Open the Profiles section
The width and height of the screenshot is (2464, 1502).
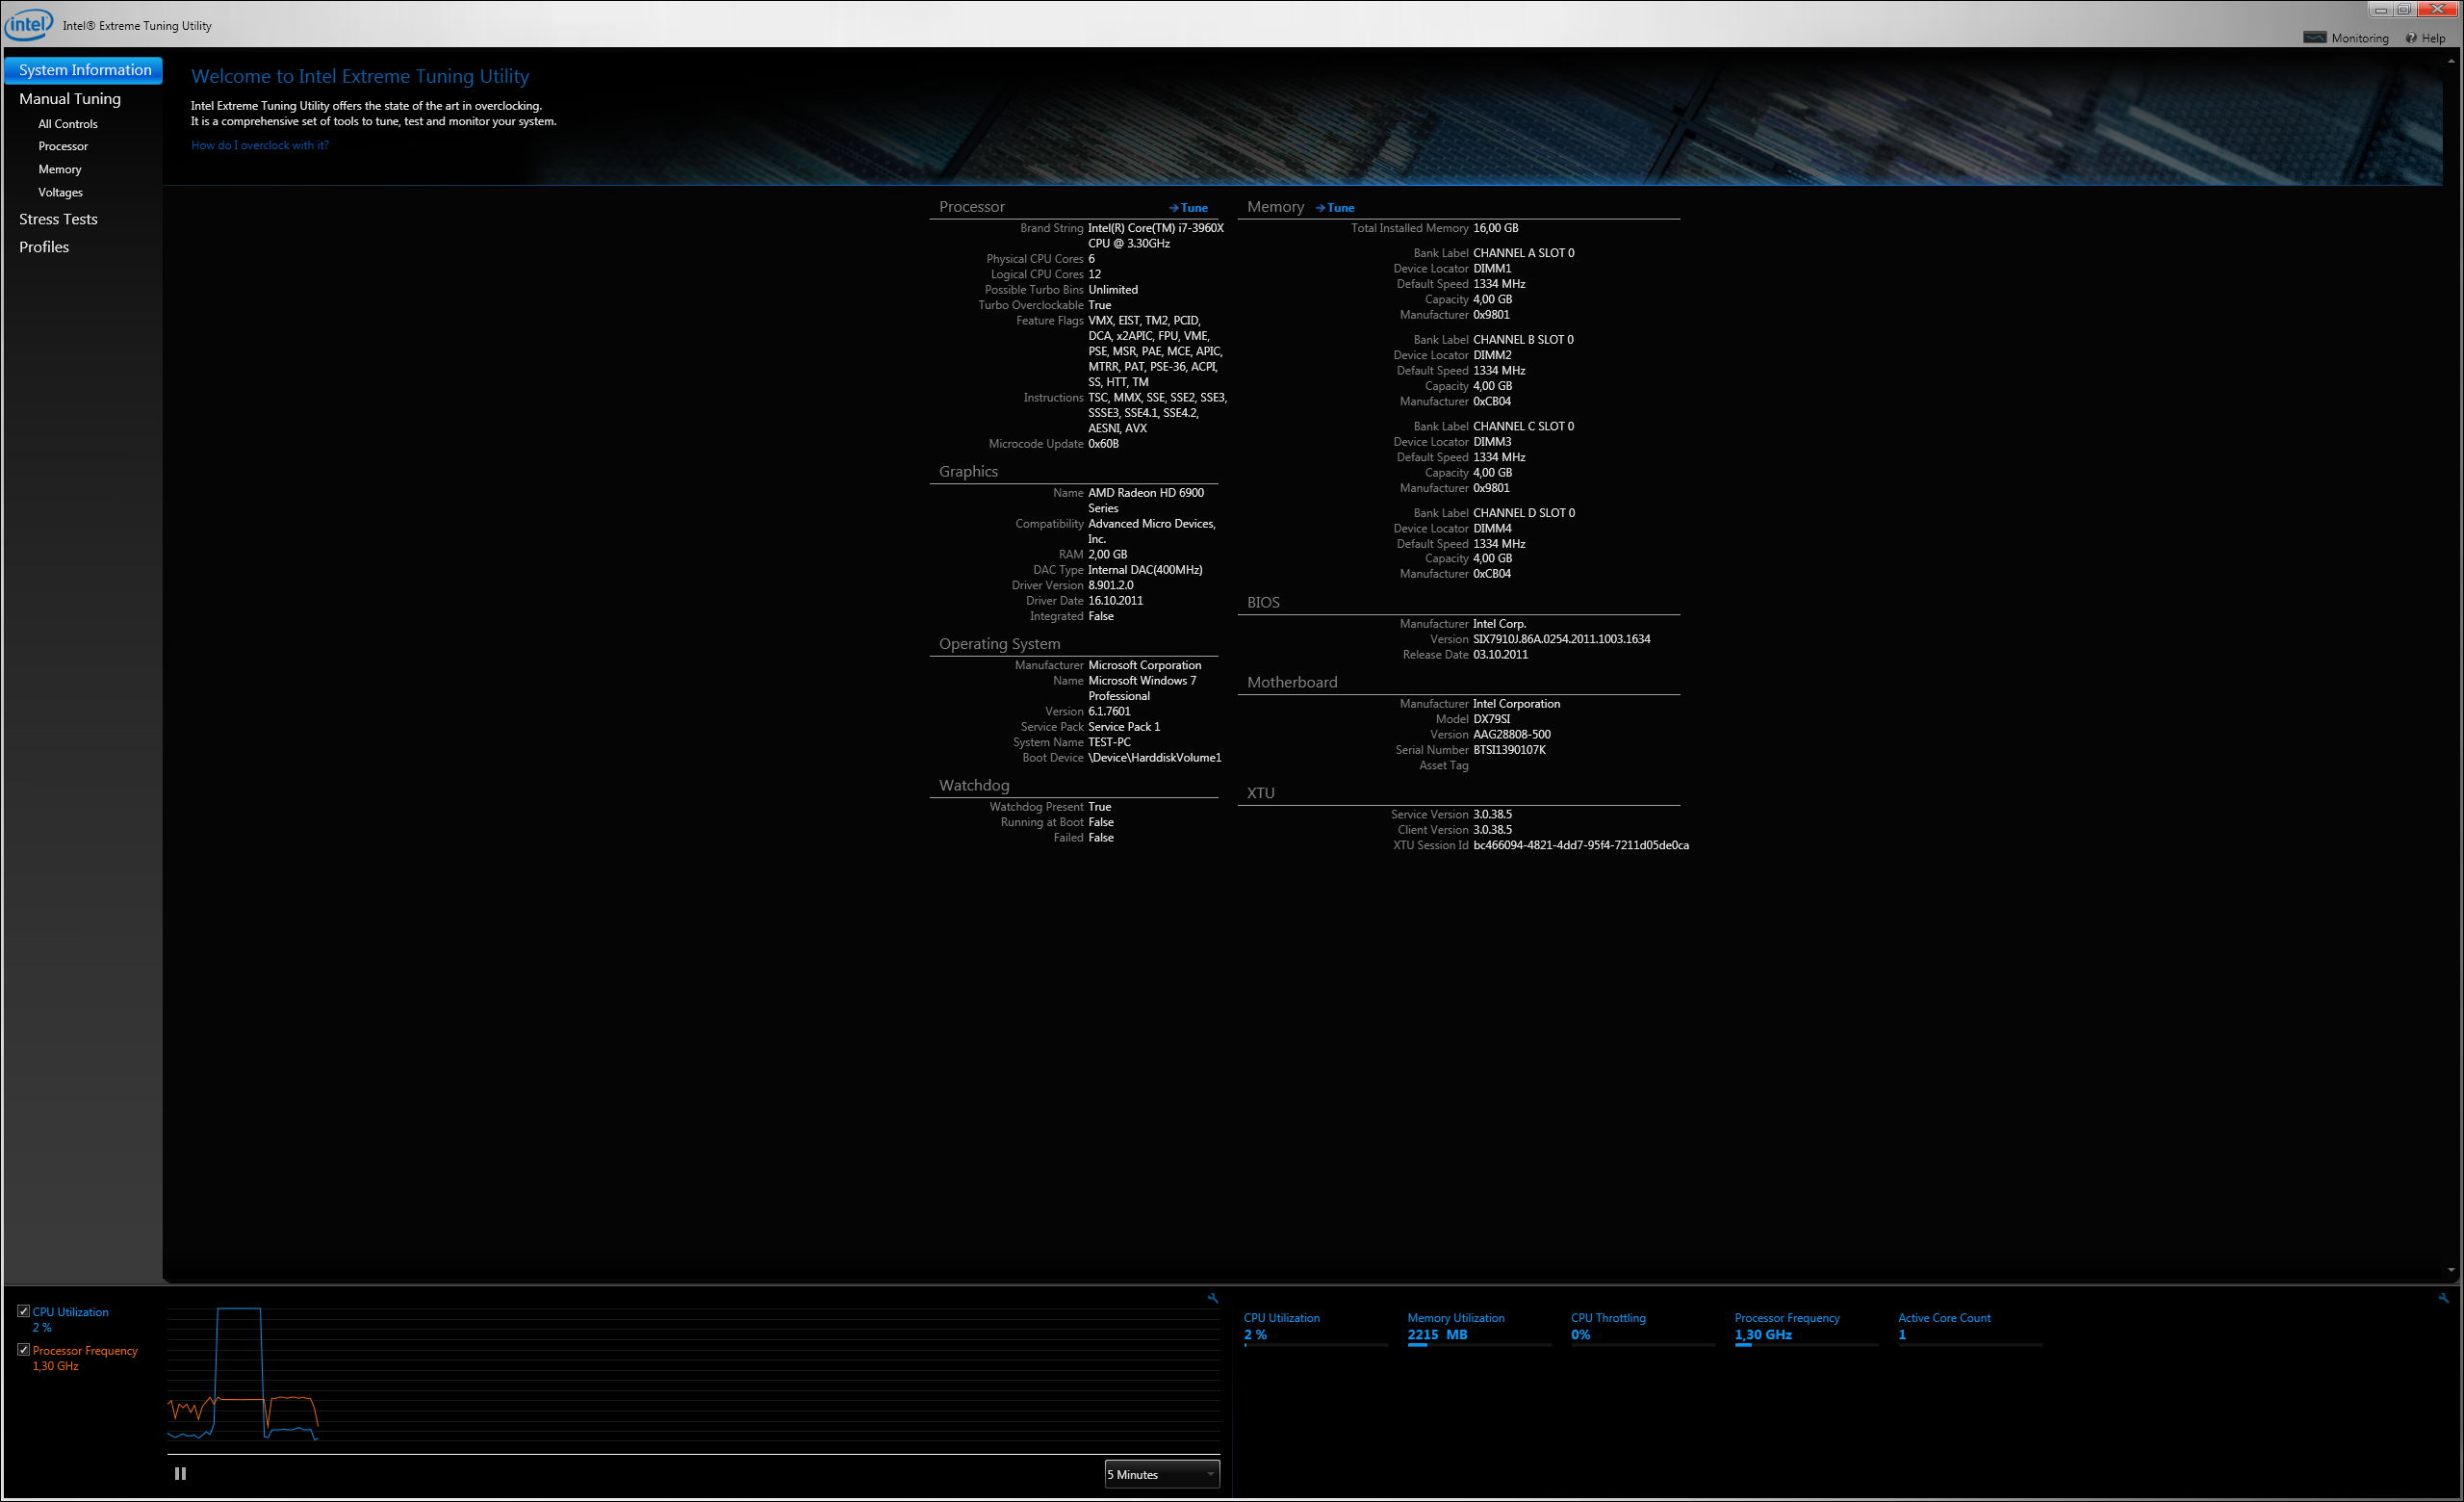(x=44, y=247)
